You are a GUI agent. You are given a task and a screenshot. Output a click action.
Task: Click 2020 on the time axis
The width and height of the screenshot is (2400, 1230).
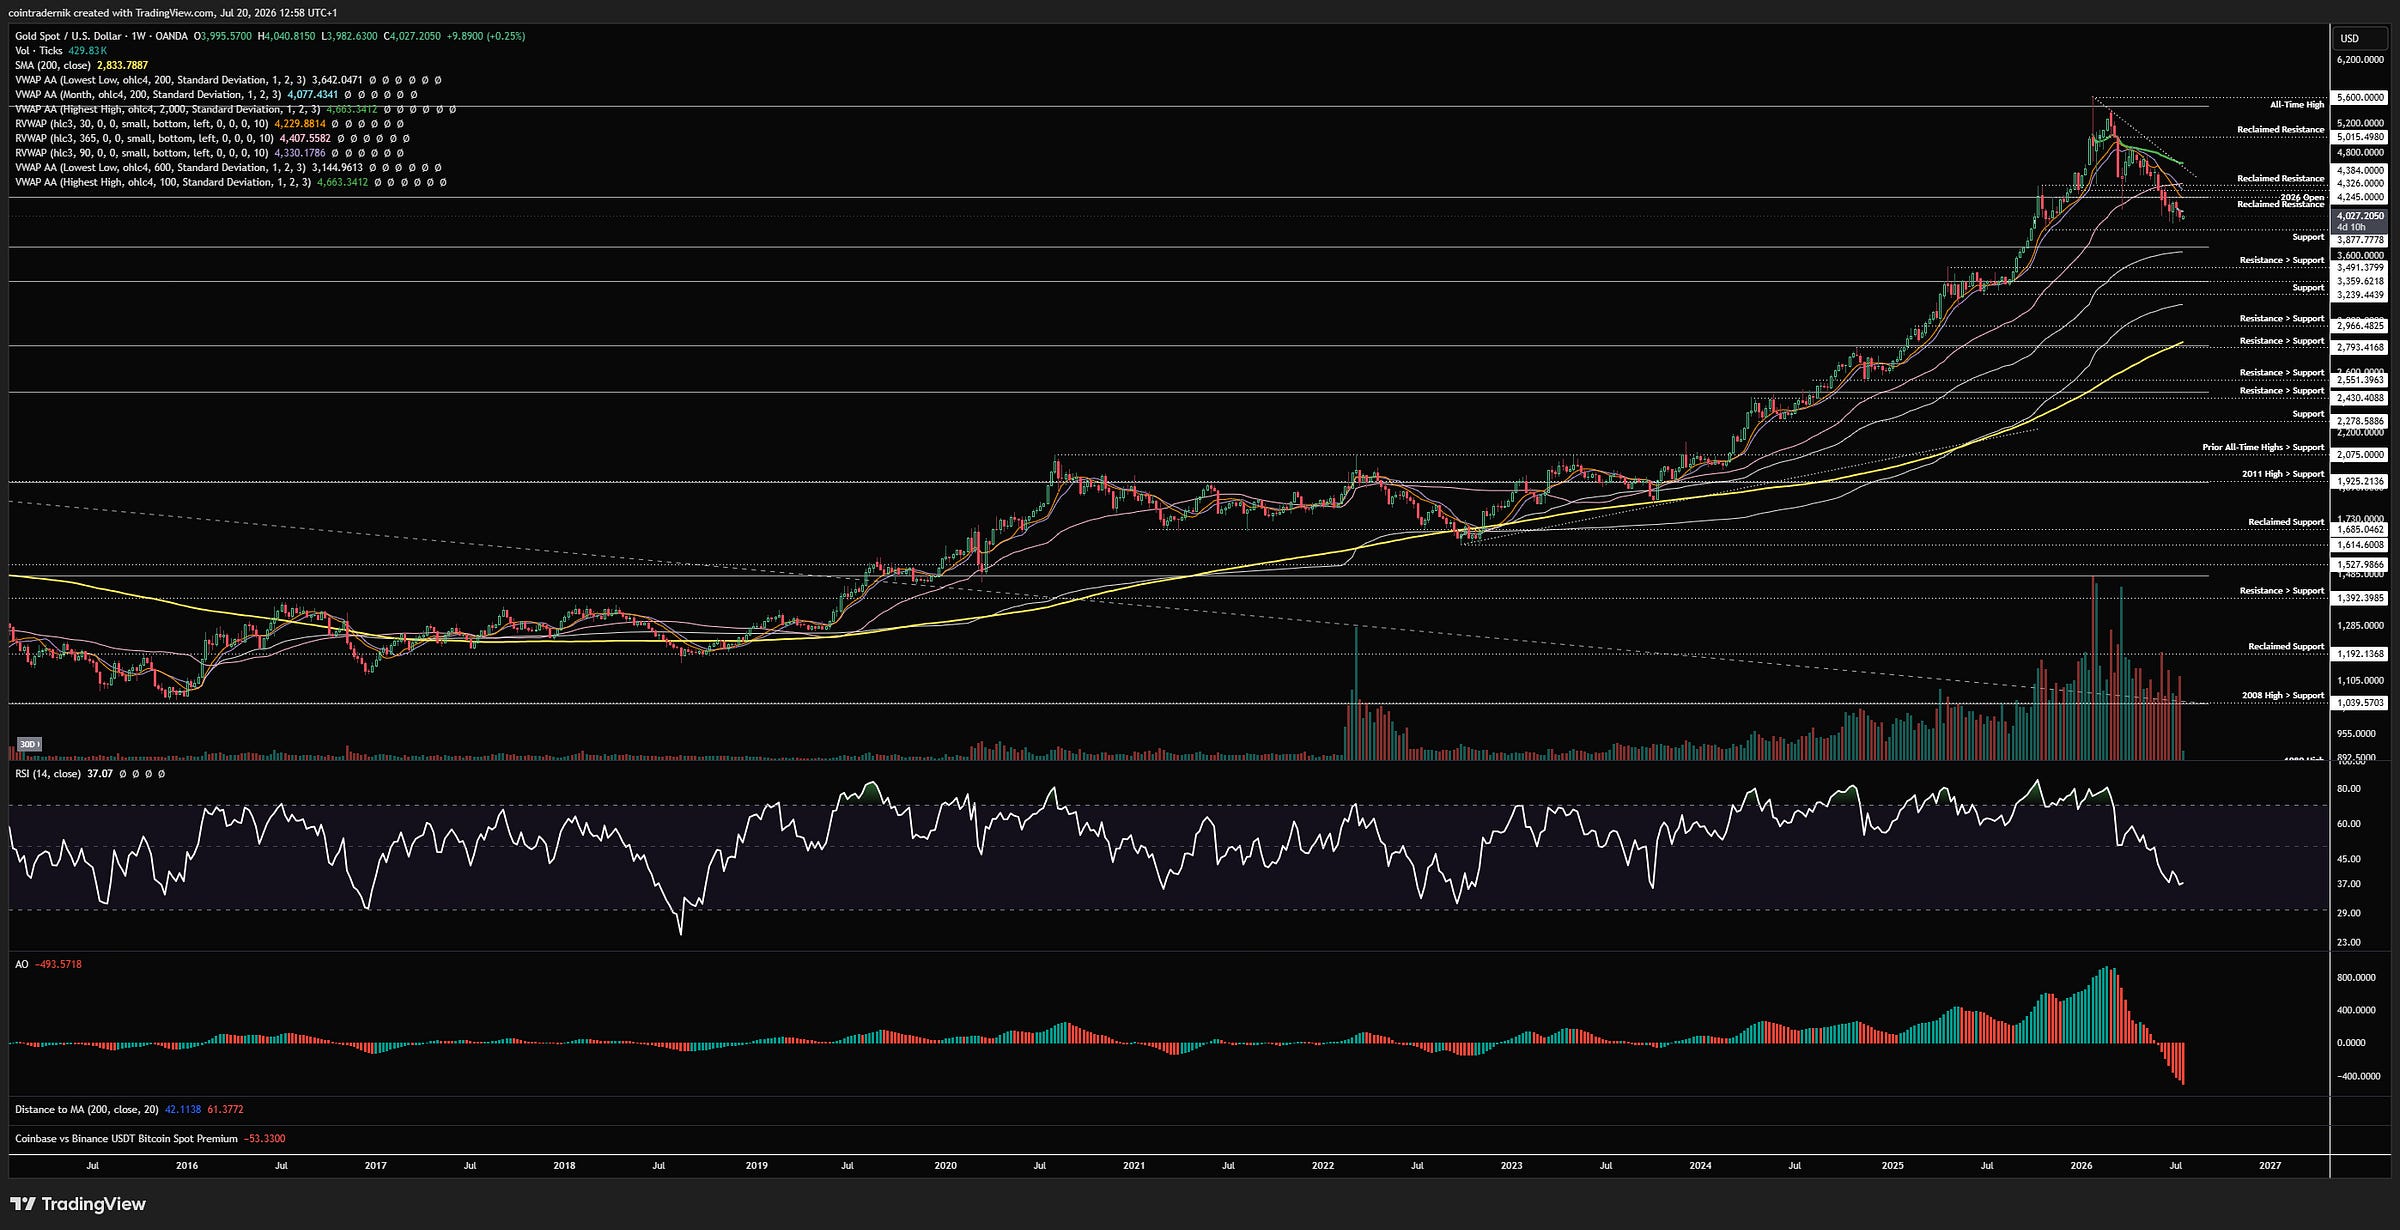coord(945,1166)
